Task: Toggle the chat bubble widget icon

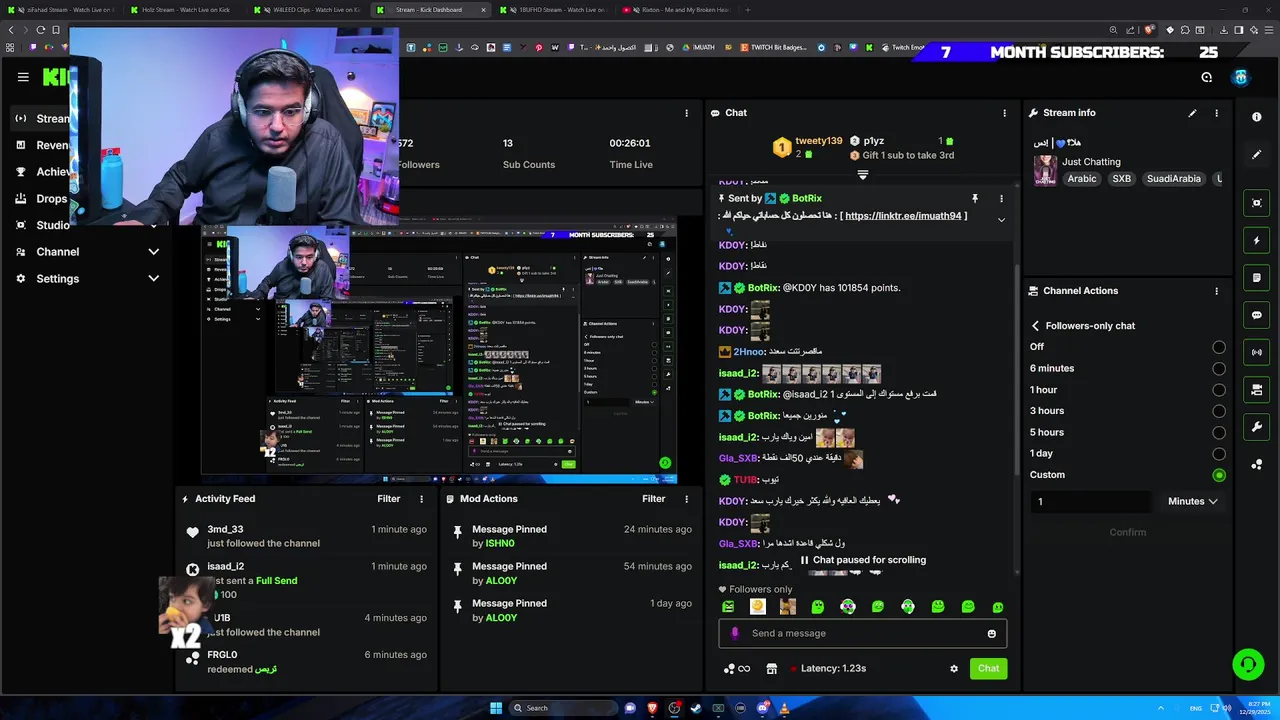Action: point(1257,315)
